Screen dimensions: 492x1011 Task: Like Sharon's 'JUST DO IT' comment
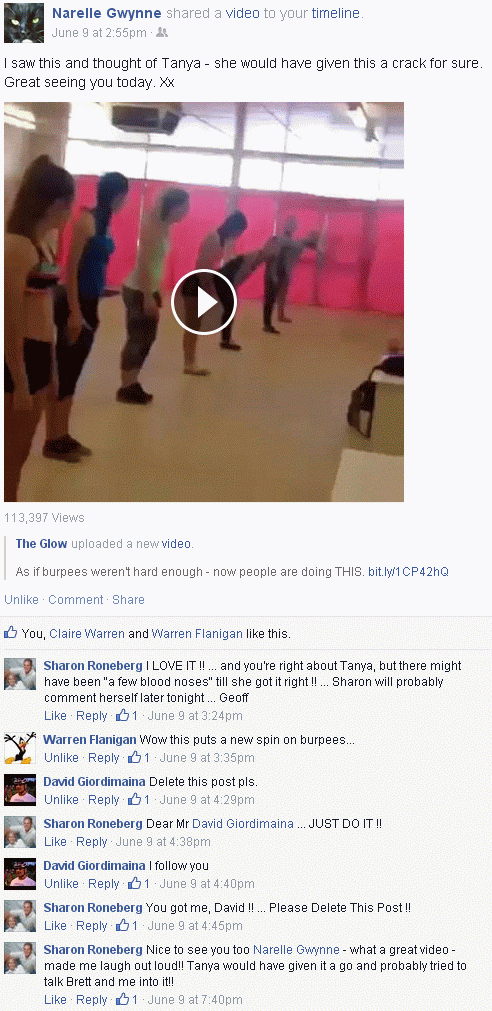pos(55,841)
